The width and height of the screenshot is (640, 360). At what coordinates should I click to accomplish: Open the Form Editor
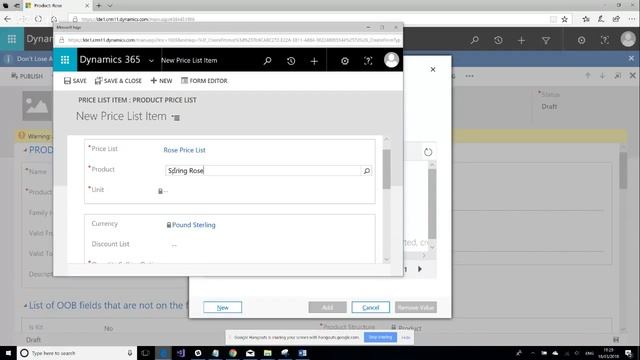[204, 81]
